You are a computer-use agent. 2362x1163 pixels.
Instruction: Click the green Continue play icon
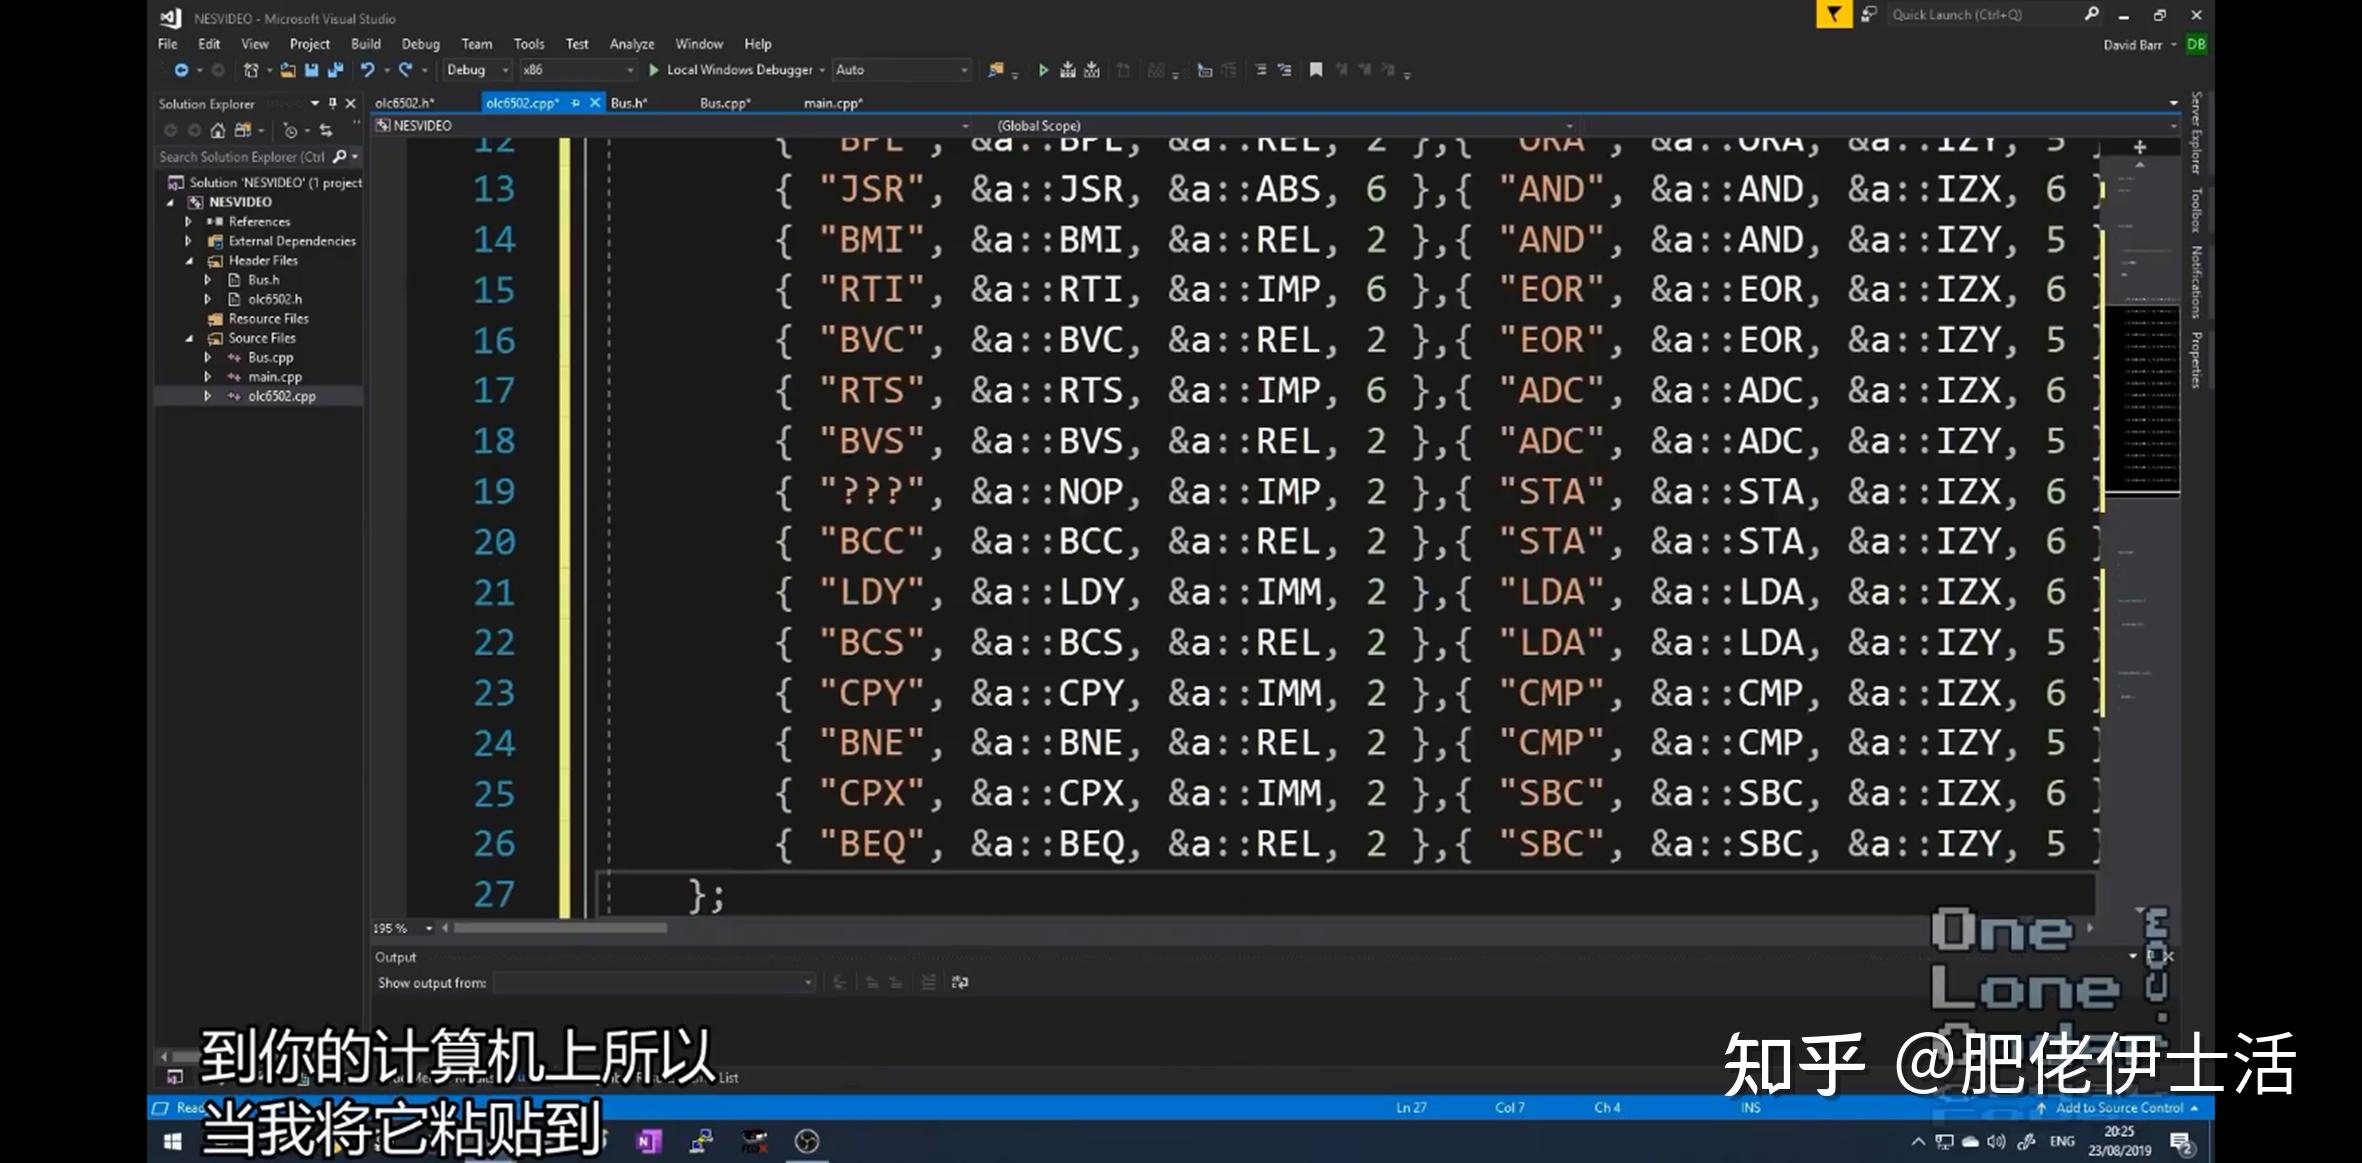pyautogui.click(x=1043, y=70)
